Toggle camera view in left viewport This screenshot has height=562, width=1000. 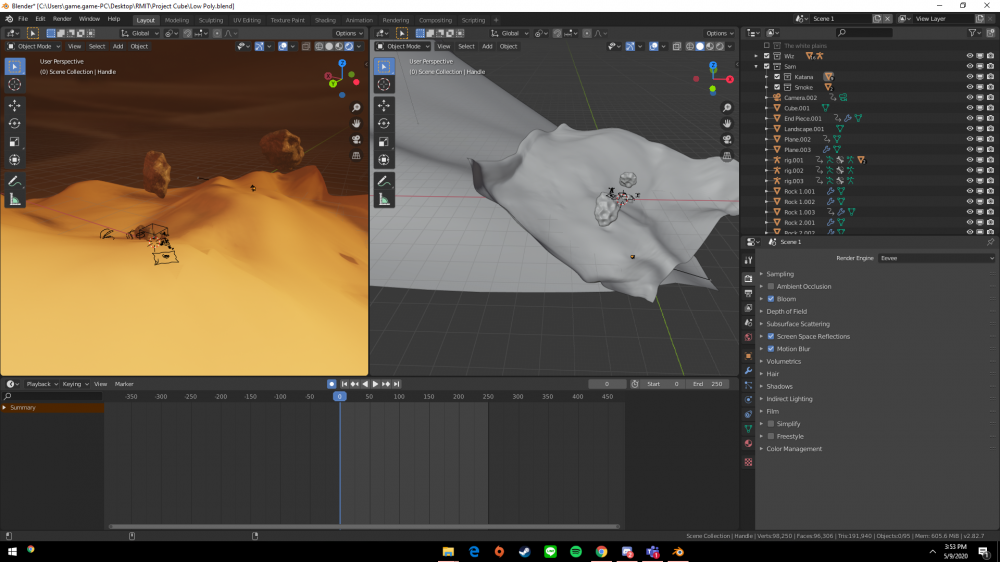(356, 139)
